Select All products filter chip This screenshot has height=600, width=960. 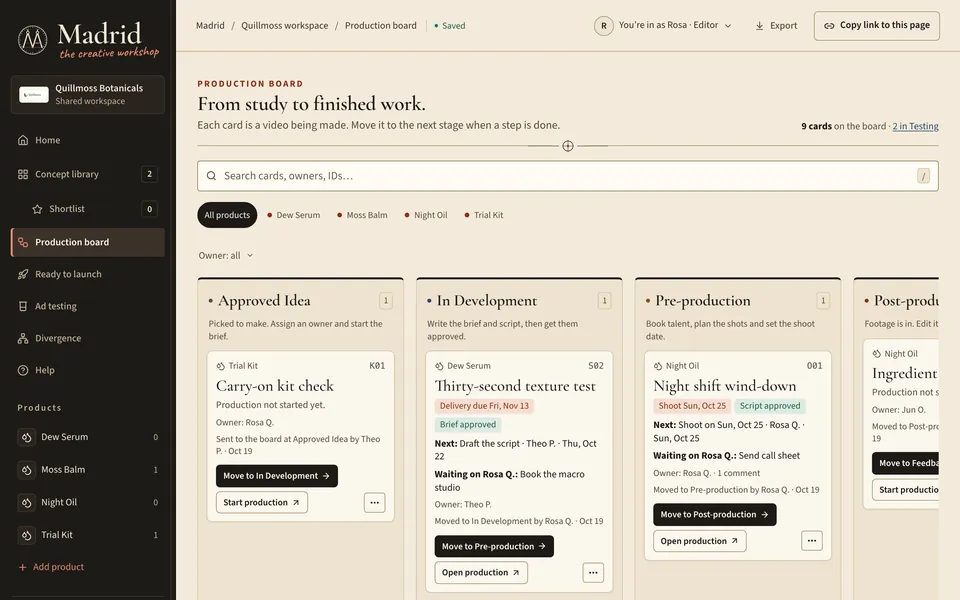227,215
